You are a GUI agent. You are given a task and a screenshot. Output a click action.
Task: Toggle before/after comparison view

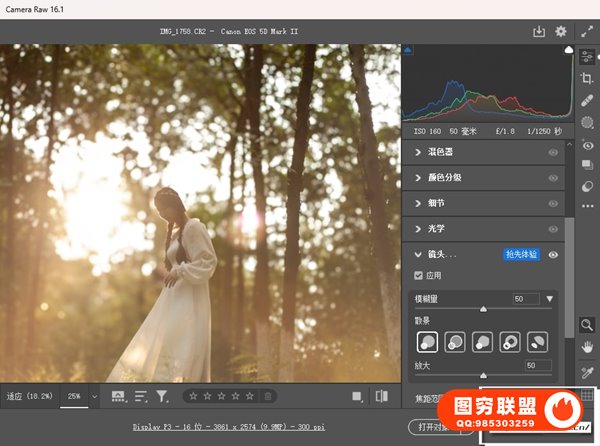click(381, 396)
